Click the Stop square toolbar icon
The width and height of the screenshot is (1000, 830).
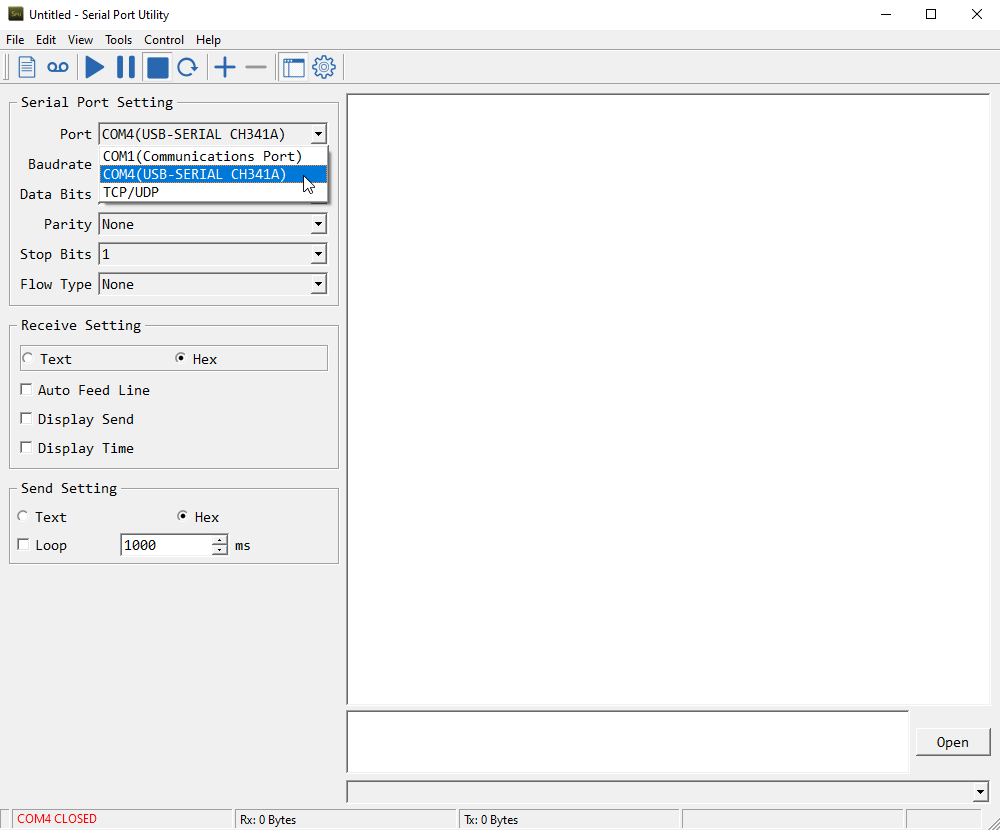(157, 67)
